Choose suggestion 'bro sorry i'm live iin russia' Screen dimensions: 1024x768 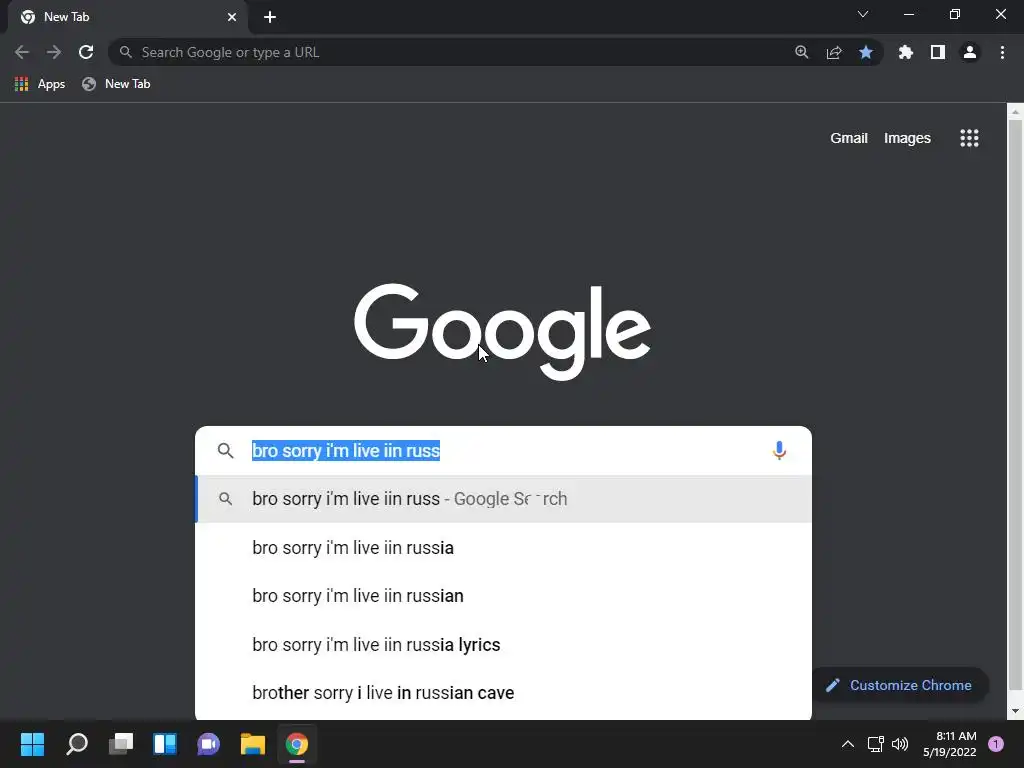pyautogui.click(x=504, y=547)
